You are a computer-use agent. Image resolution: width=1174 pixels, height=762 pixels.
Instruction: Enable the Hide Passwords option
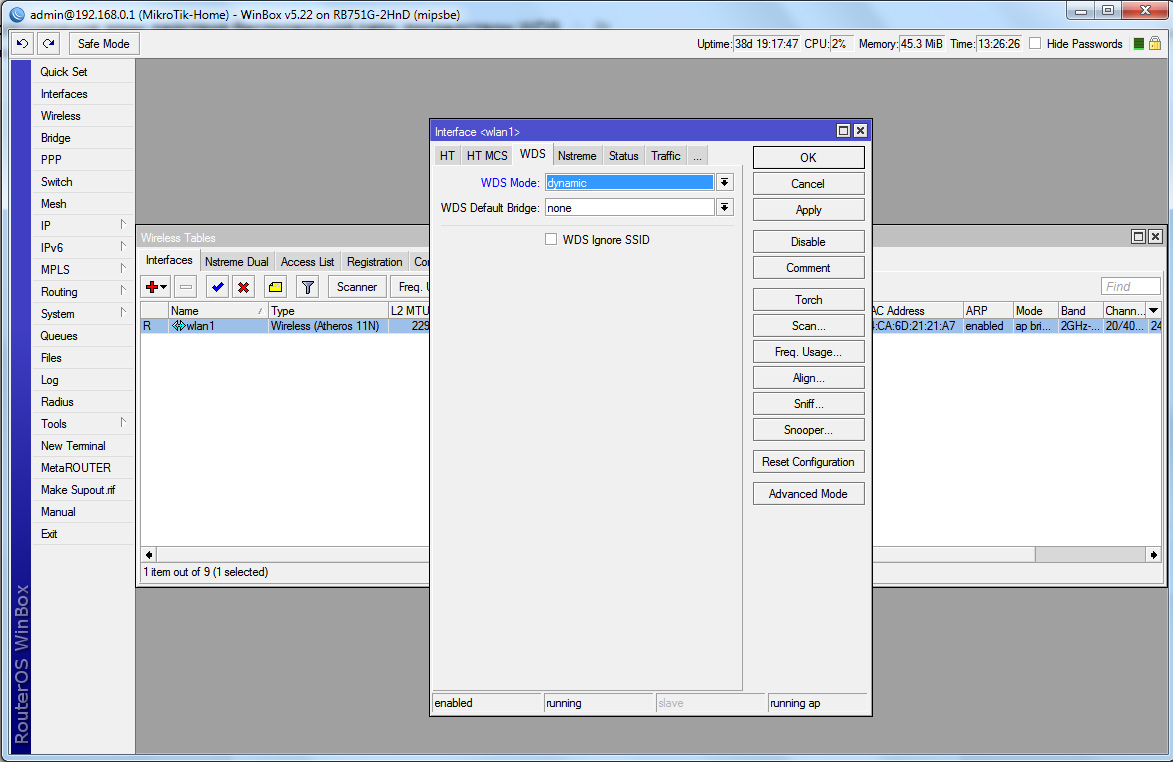tap(1036, 43)
